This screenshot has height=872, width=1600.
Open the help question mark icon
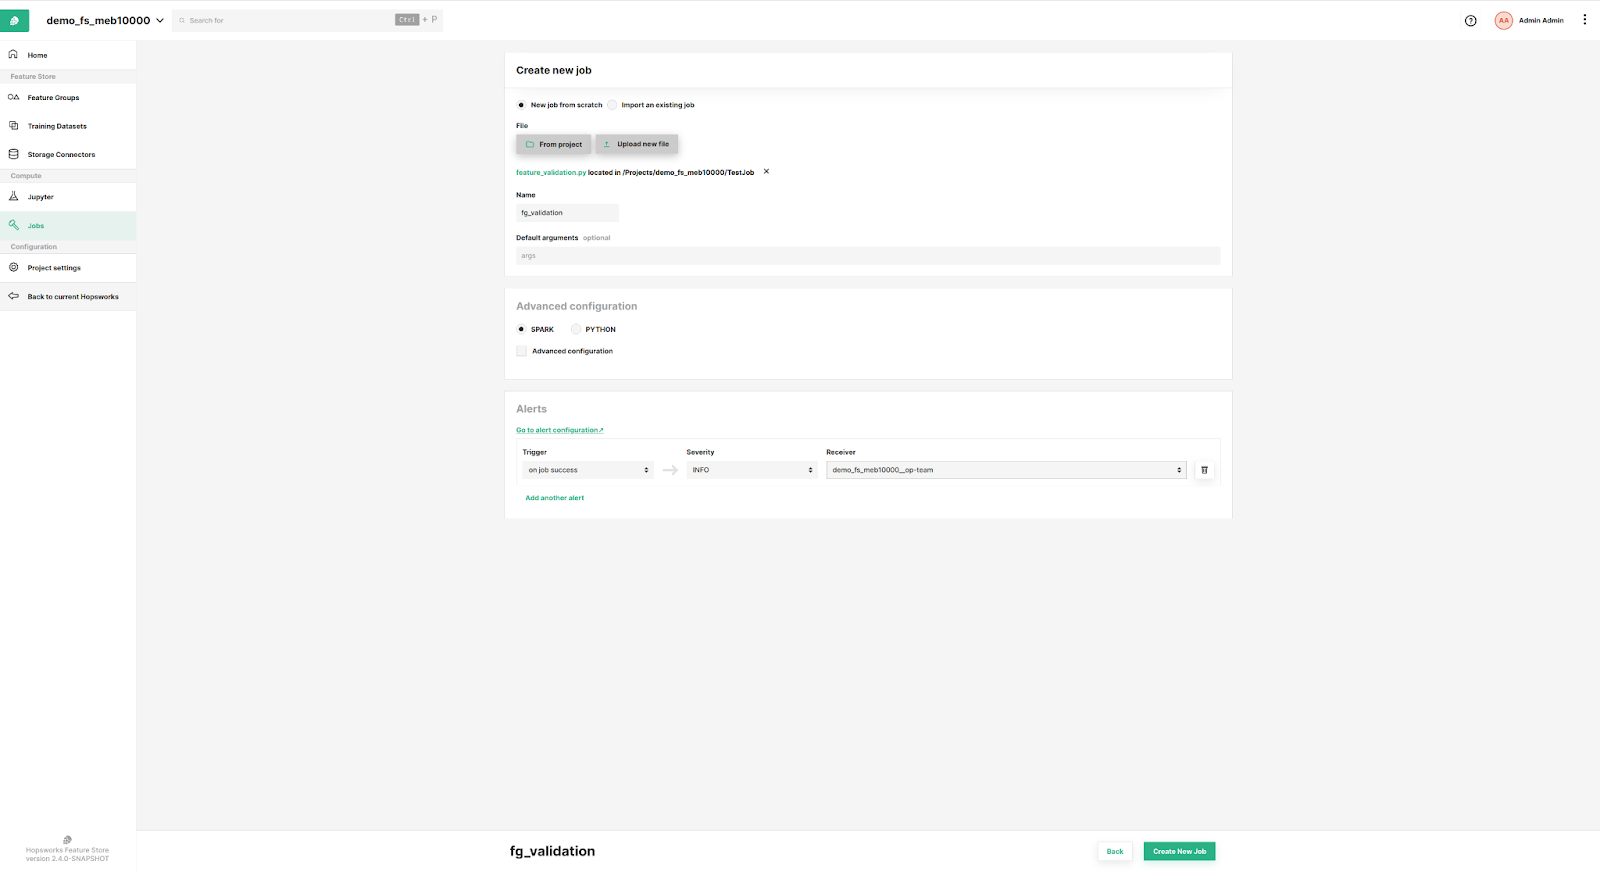tap(1470, 20)
